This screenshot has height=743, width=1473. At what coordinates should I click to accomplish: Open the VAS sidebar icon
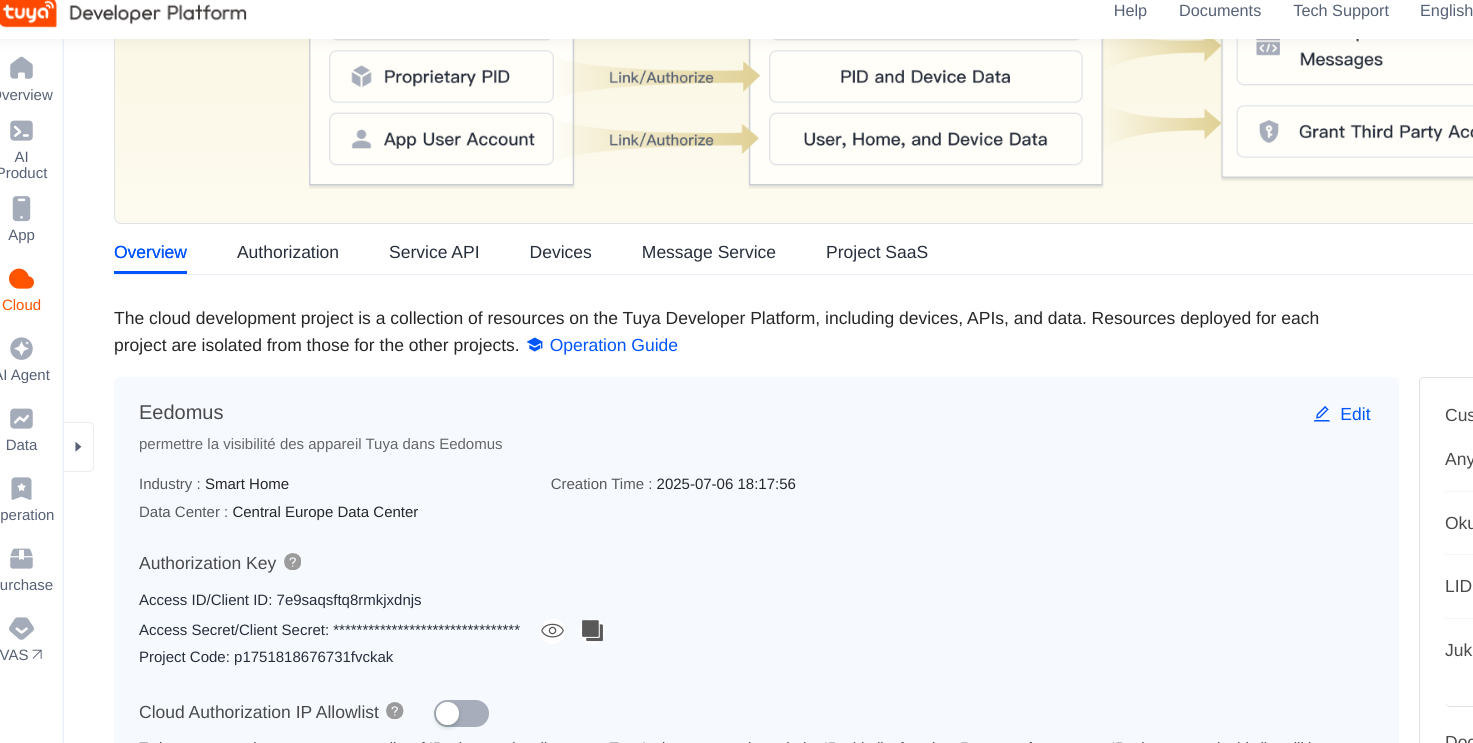point(21,628)
